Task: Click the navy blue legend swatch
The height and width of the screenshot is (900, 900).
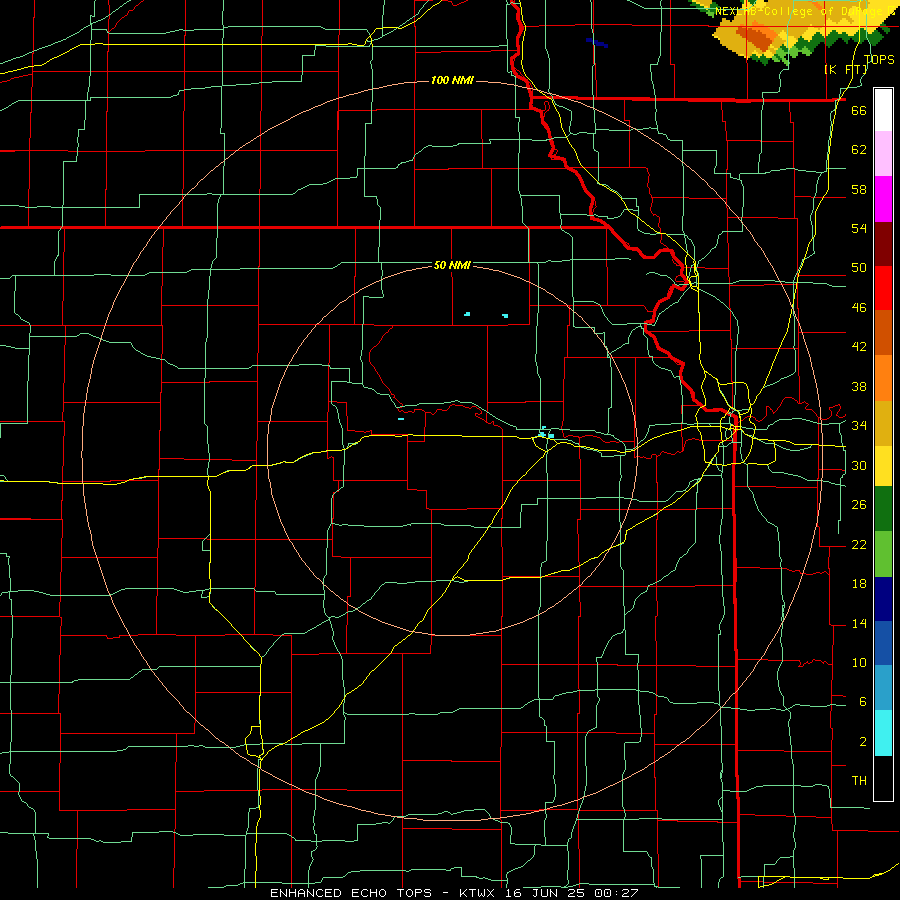Action: point(883,599)
